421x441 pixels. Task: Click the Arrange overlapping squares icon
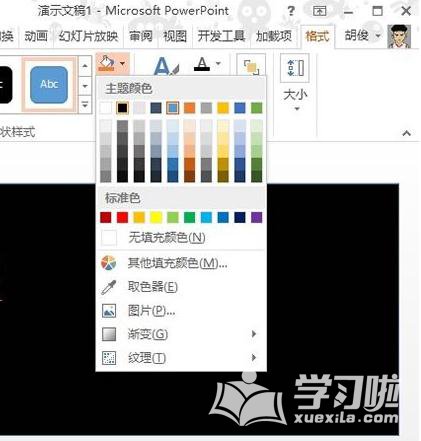click(251, 67)
